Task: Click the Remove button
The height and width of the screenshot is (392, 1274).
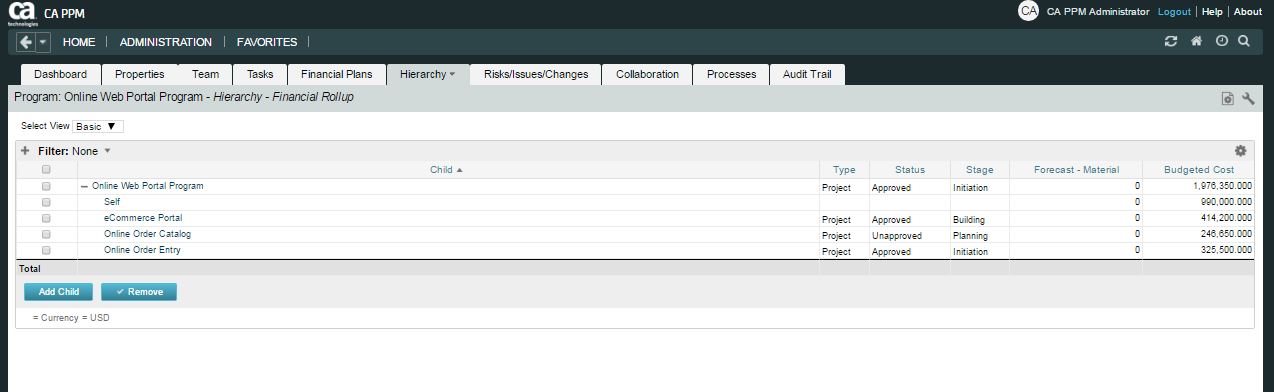Action: point(139,292)
